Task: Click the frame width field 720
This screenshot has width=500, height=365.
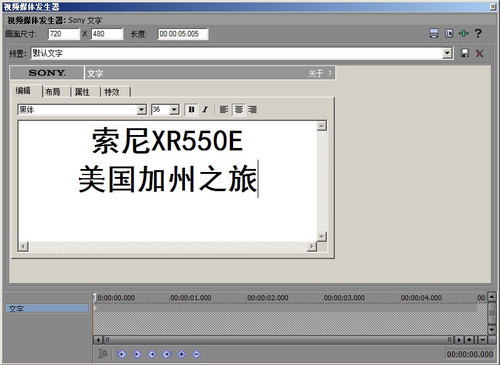Action: click(64, 34)
